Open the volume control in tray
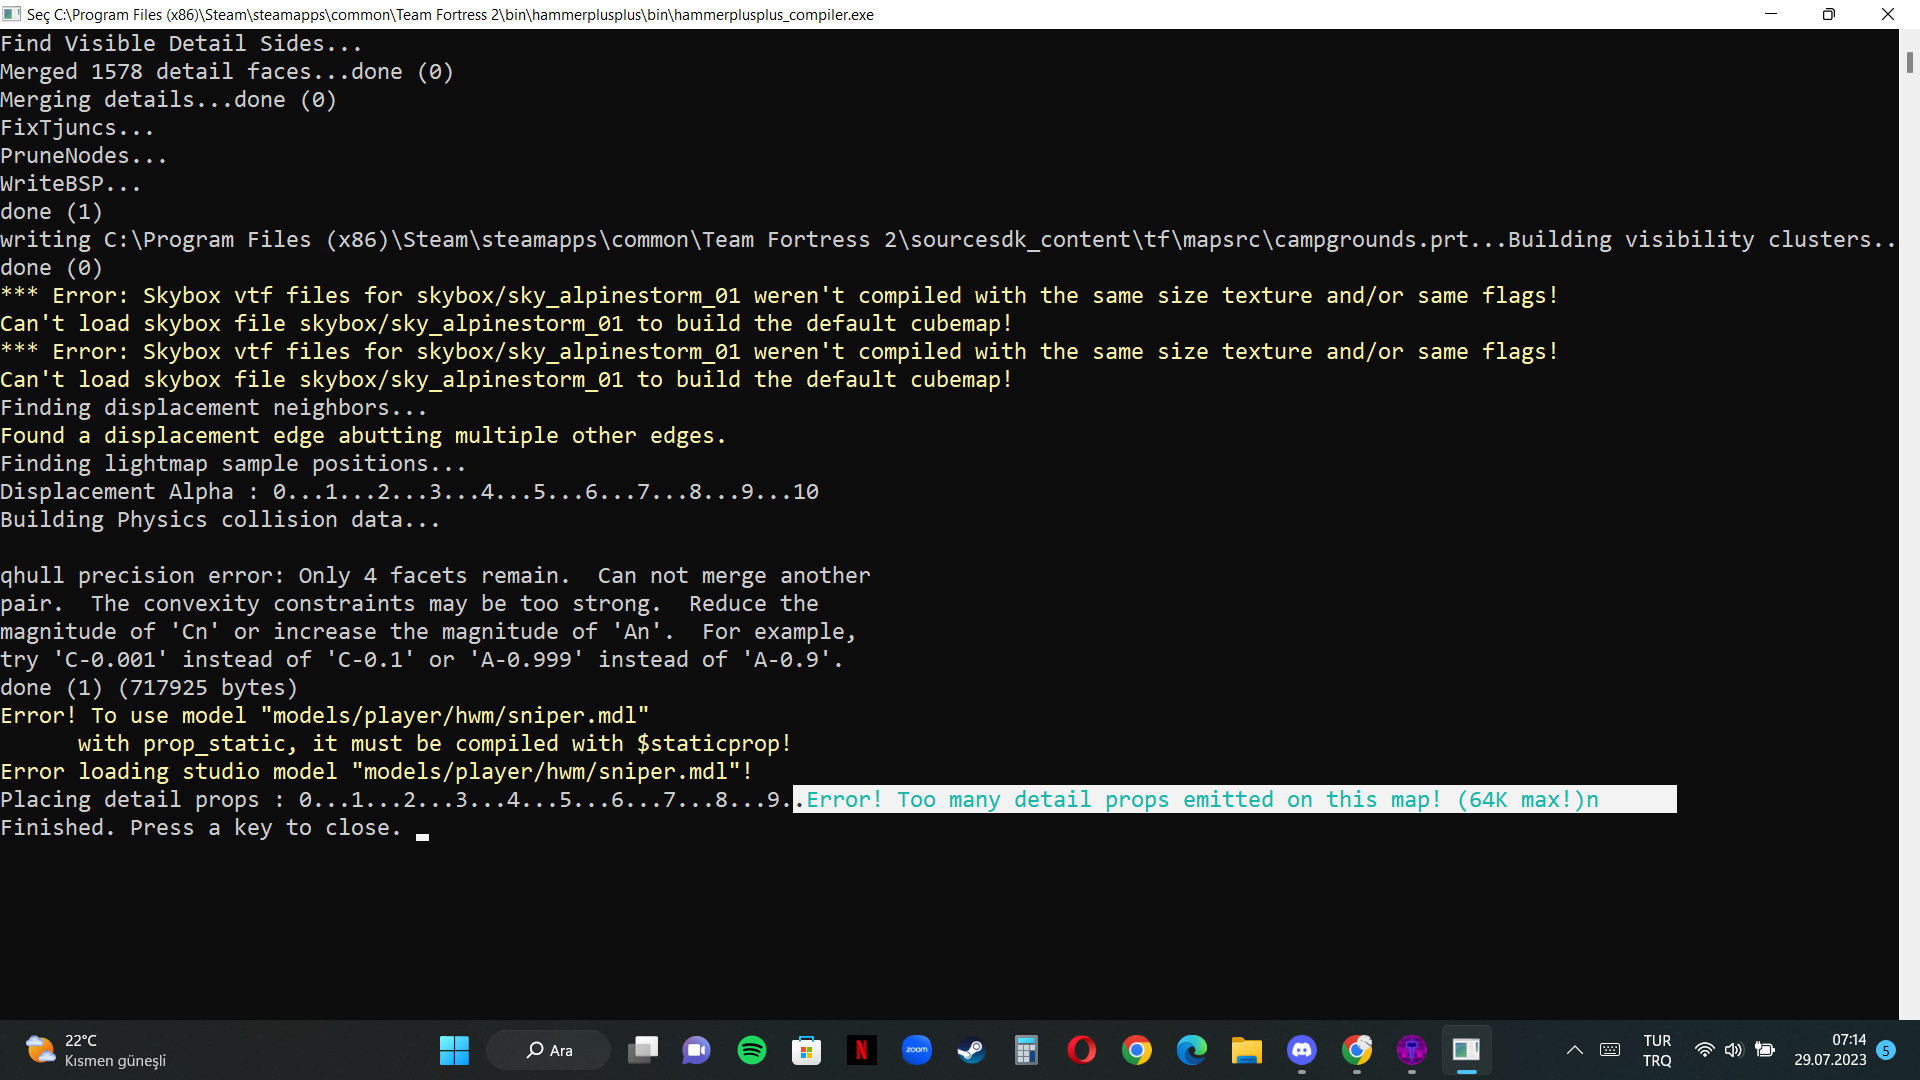 (x=1733, y=1050)
